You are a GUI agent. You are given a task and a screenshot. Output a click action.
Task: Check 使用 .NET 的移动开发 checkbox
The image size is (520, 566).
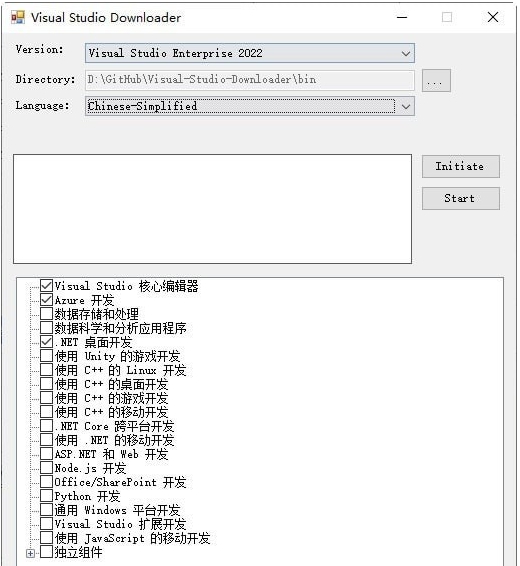[47, 440]
